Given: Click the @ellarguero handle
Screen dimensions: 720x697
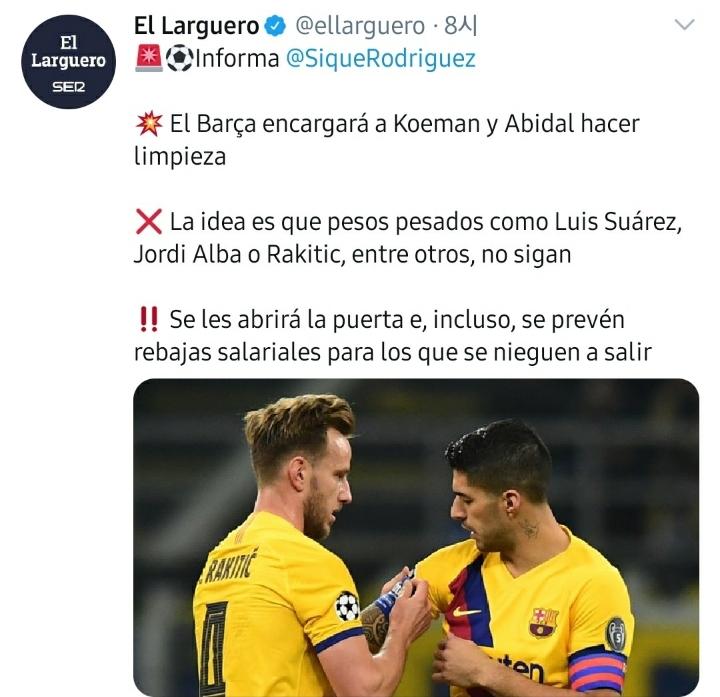Looking at the screenshot, I should tap(360, 26).
